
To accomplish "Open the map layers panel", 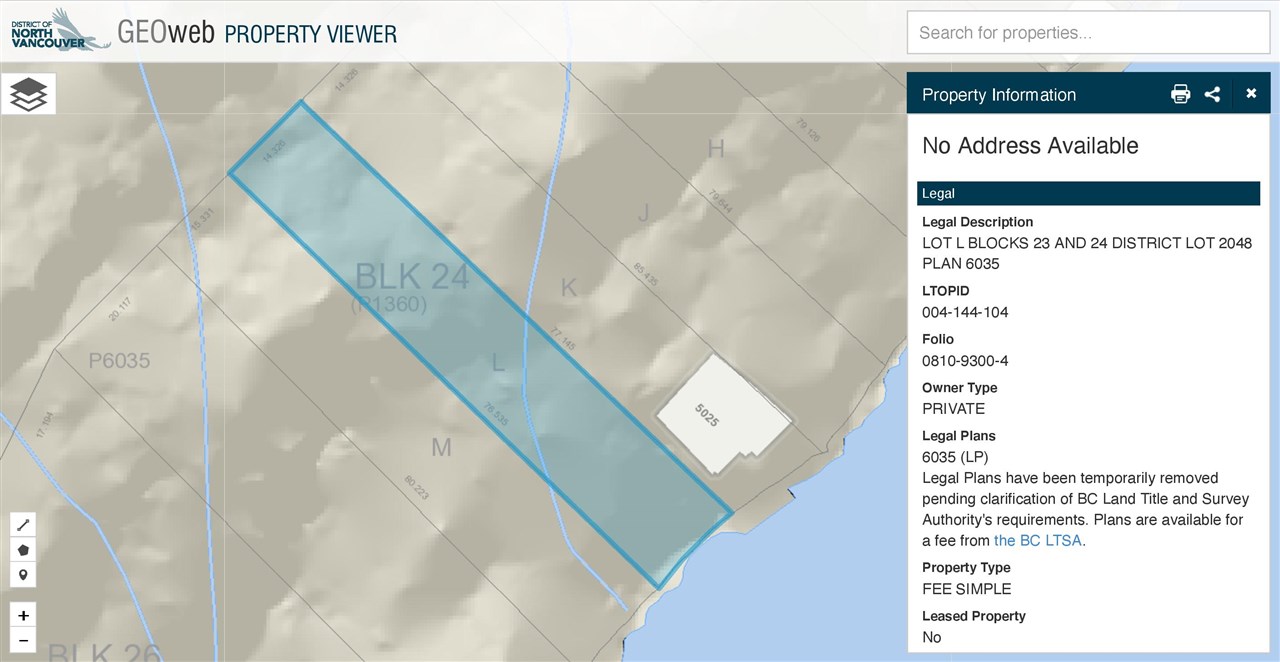I will pyautogui.click(x=28, y=94).
